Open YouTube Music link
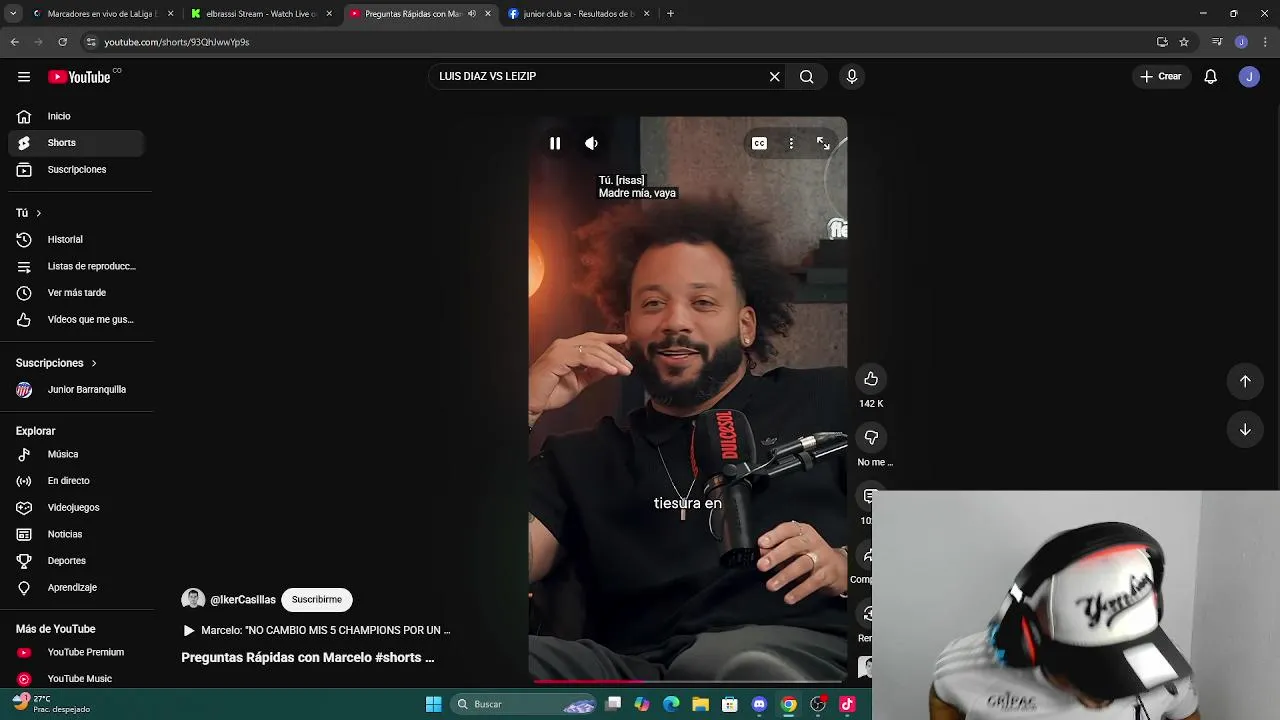Viewport: 1280px width, 720px height. 76,679
